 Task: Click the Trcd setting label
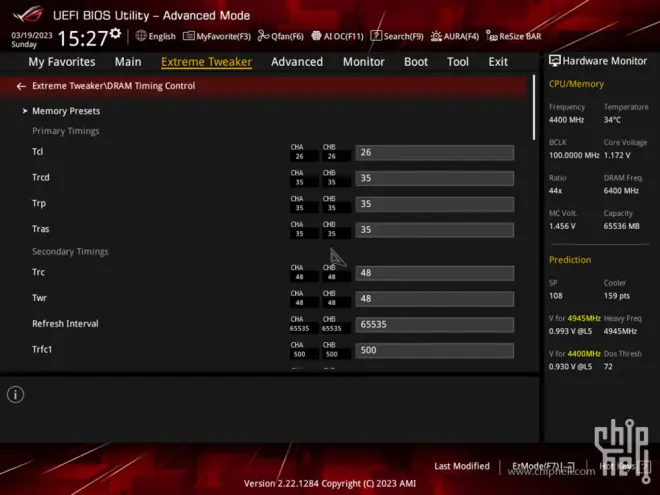[x=41, y=177]
